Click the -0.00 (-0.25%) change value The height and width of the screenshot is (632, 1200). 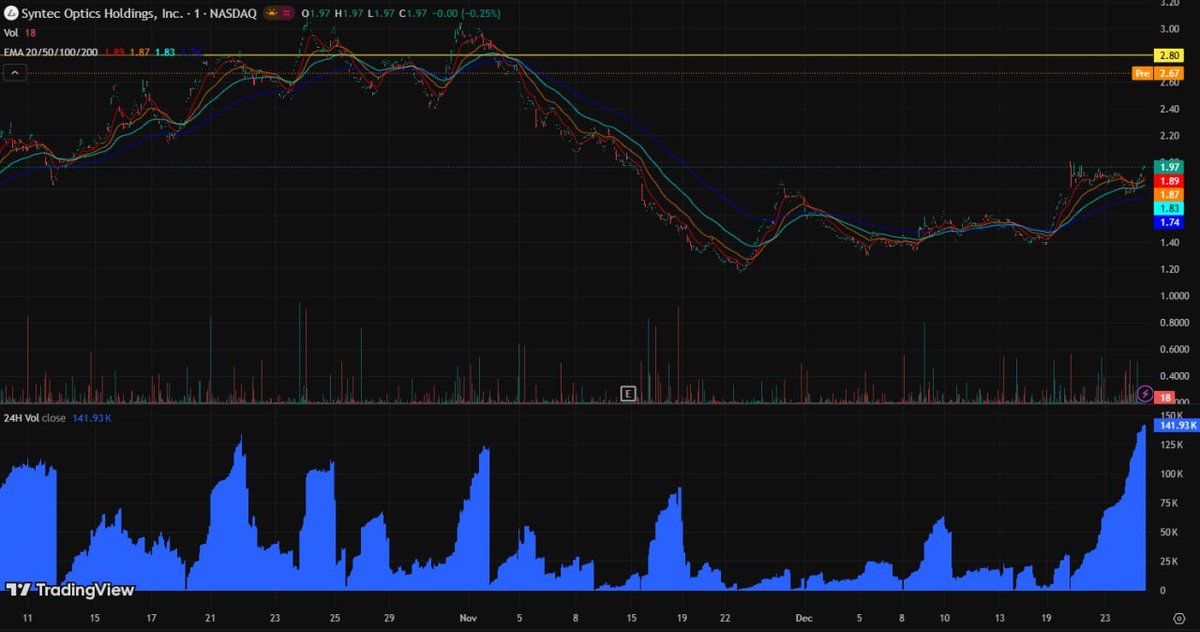coord(466,14)
